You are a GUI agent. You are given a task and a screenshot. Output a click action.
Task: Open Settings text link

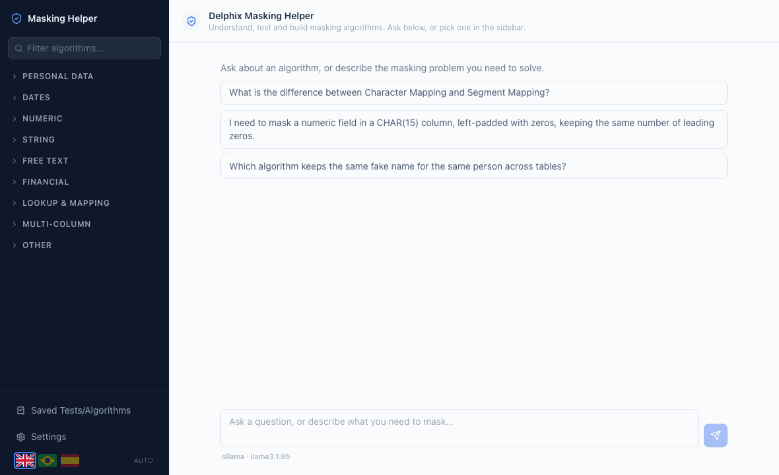click(x=48, y=437)
